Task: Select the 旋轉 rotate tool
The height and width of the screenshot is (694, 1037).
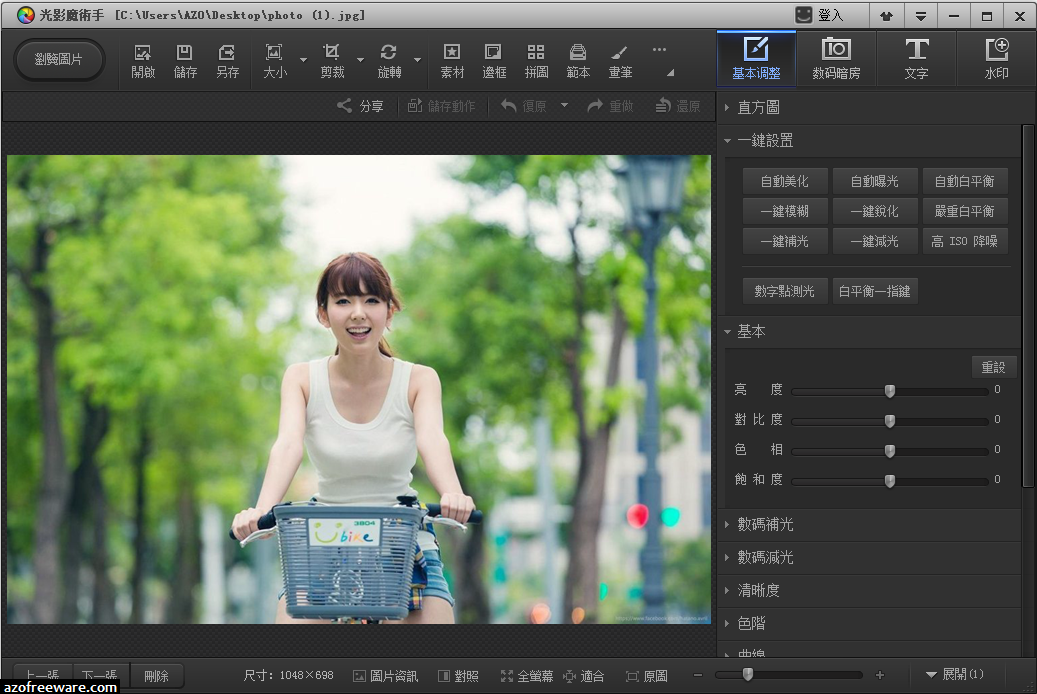Action: point(389,57)
